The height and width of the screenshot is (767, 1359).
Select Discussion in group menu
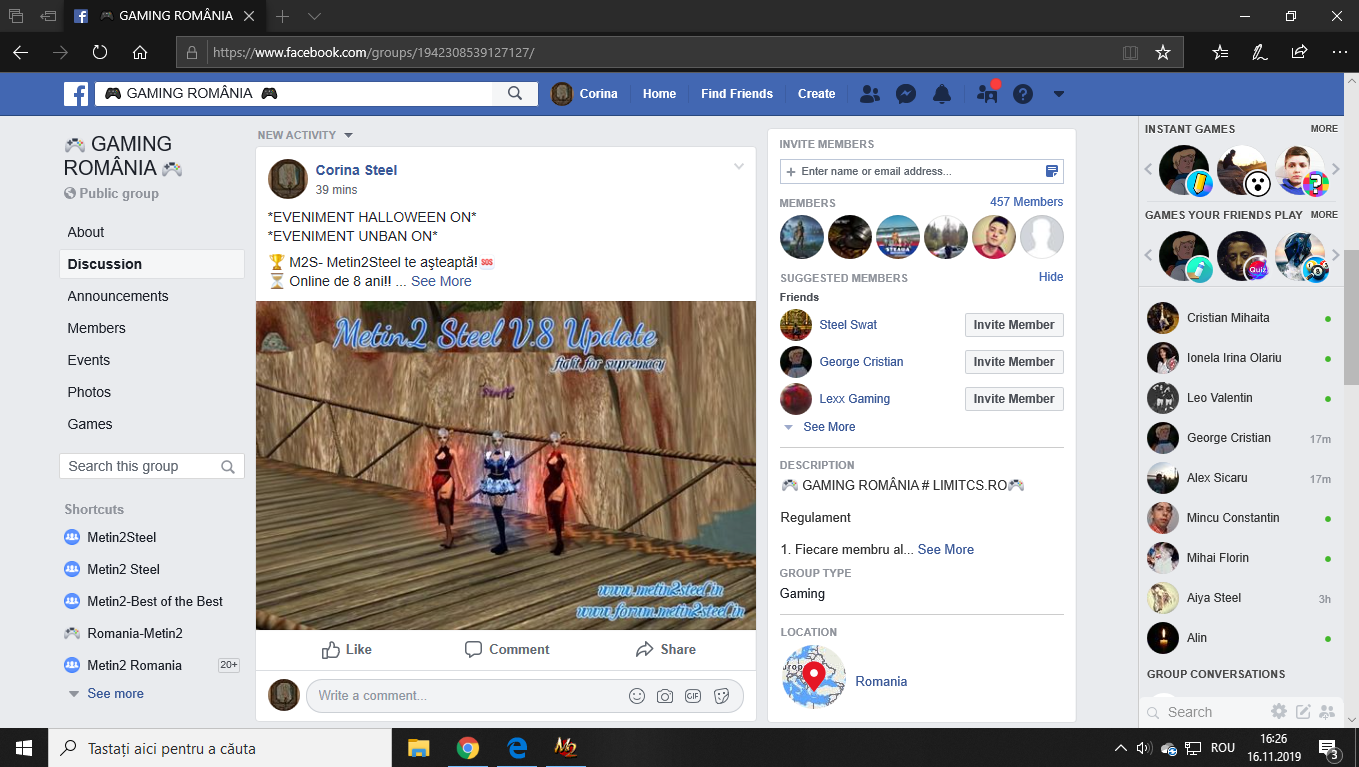tap(152, 264)
